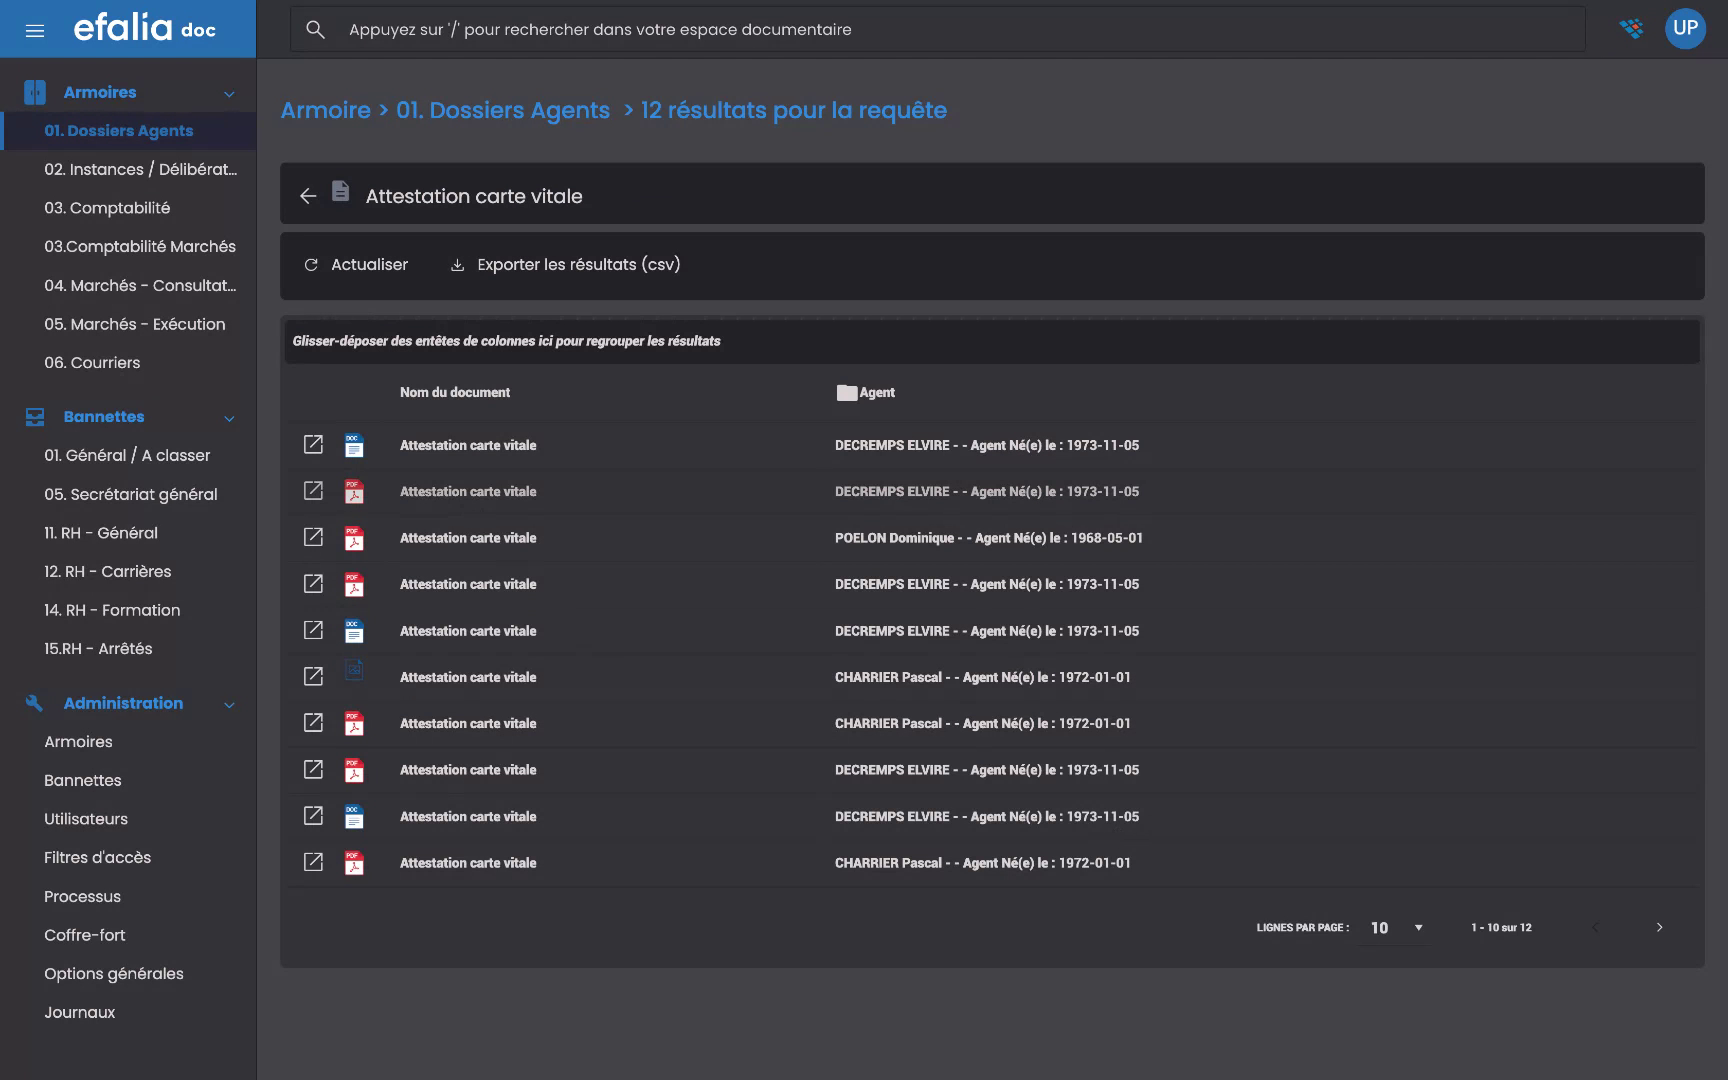The image size is (1728, 1080).
Task: Open the hamburger menu next to efalia logo
Action: coord(35,29)
